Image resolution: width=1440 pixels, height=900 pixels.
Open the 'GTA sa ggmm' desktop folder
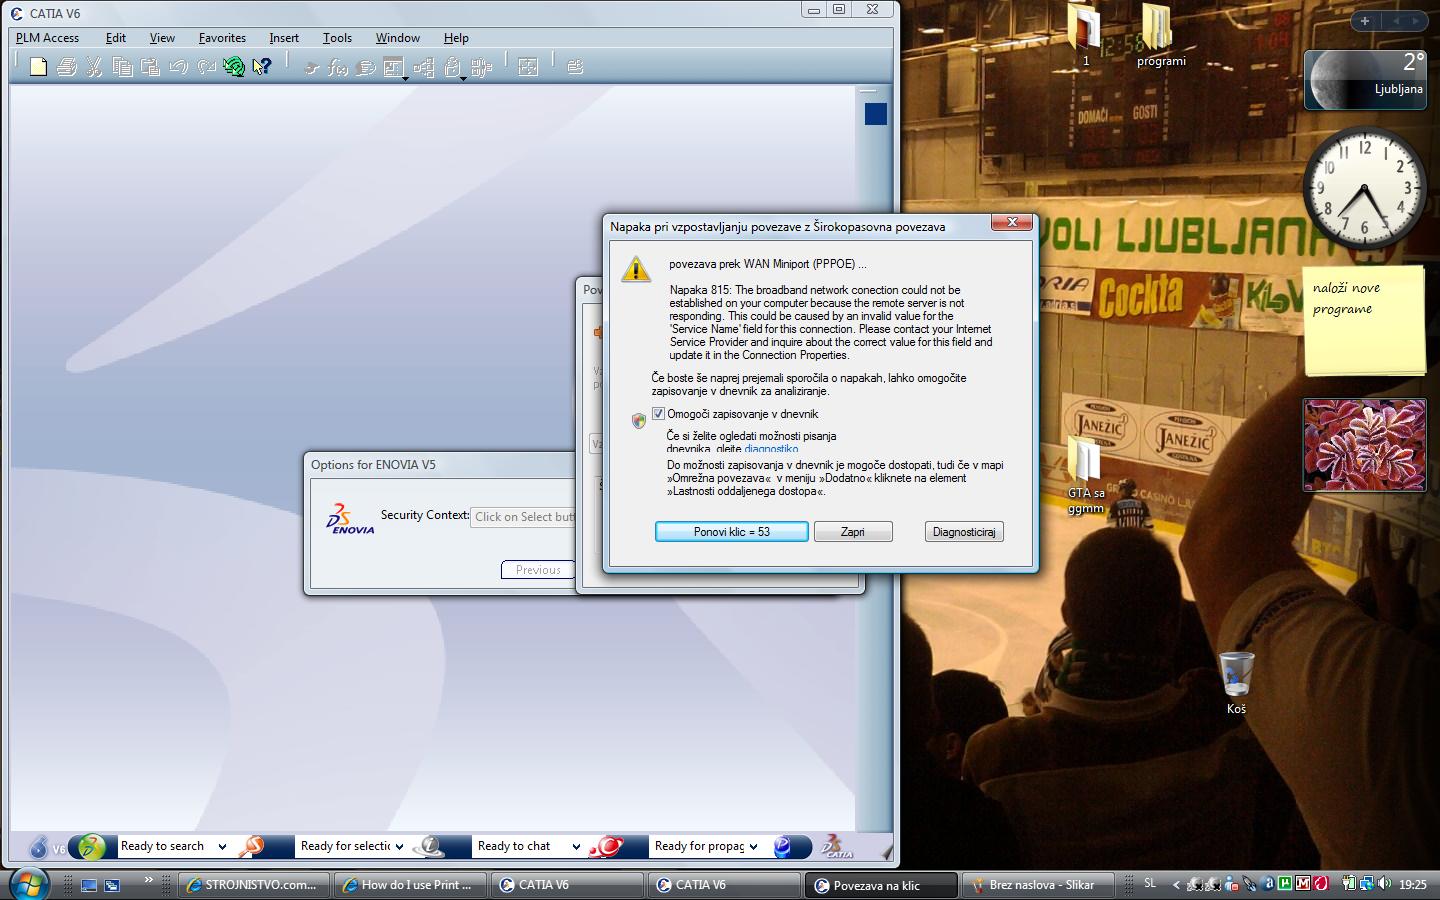coord(1086,475)
